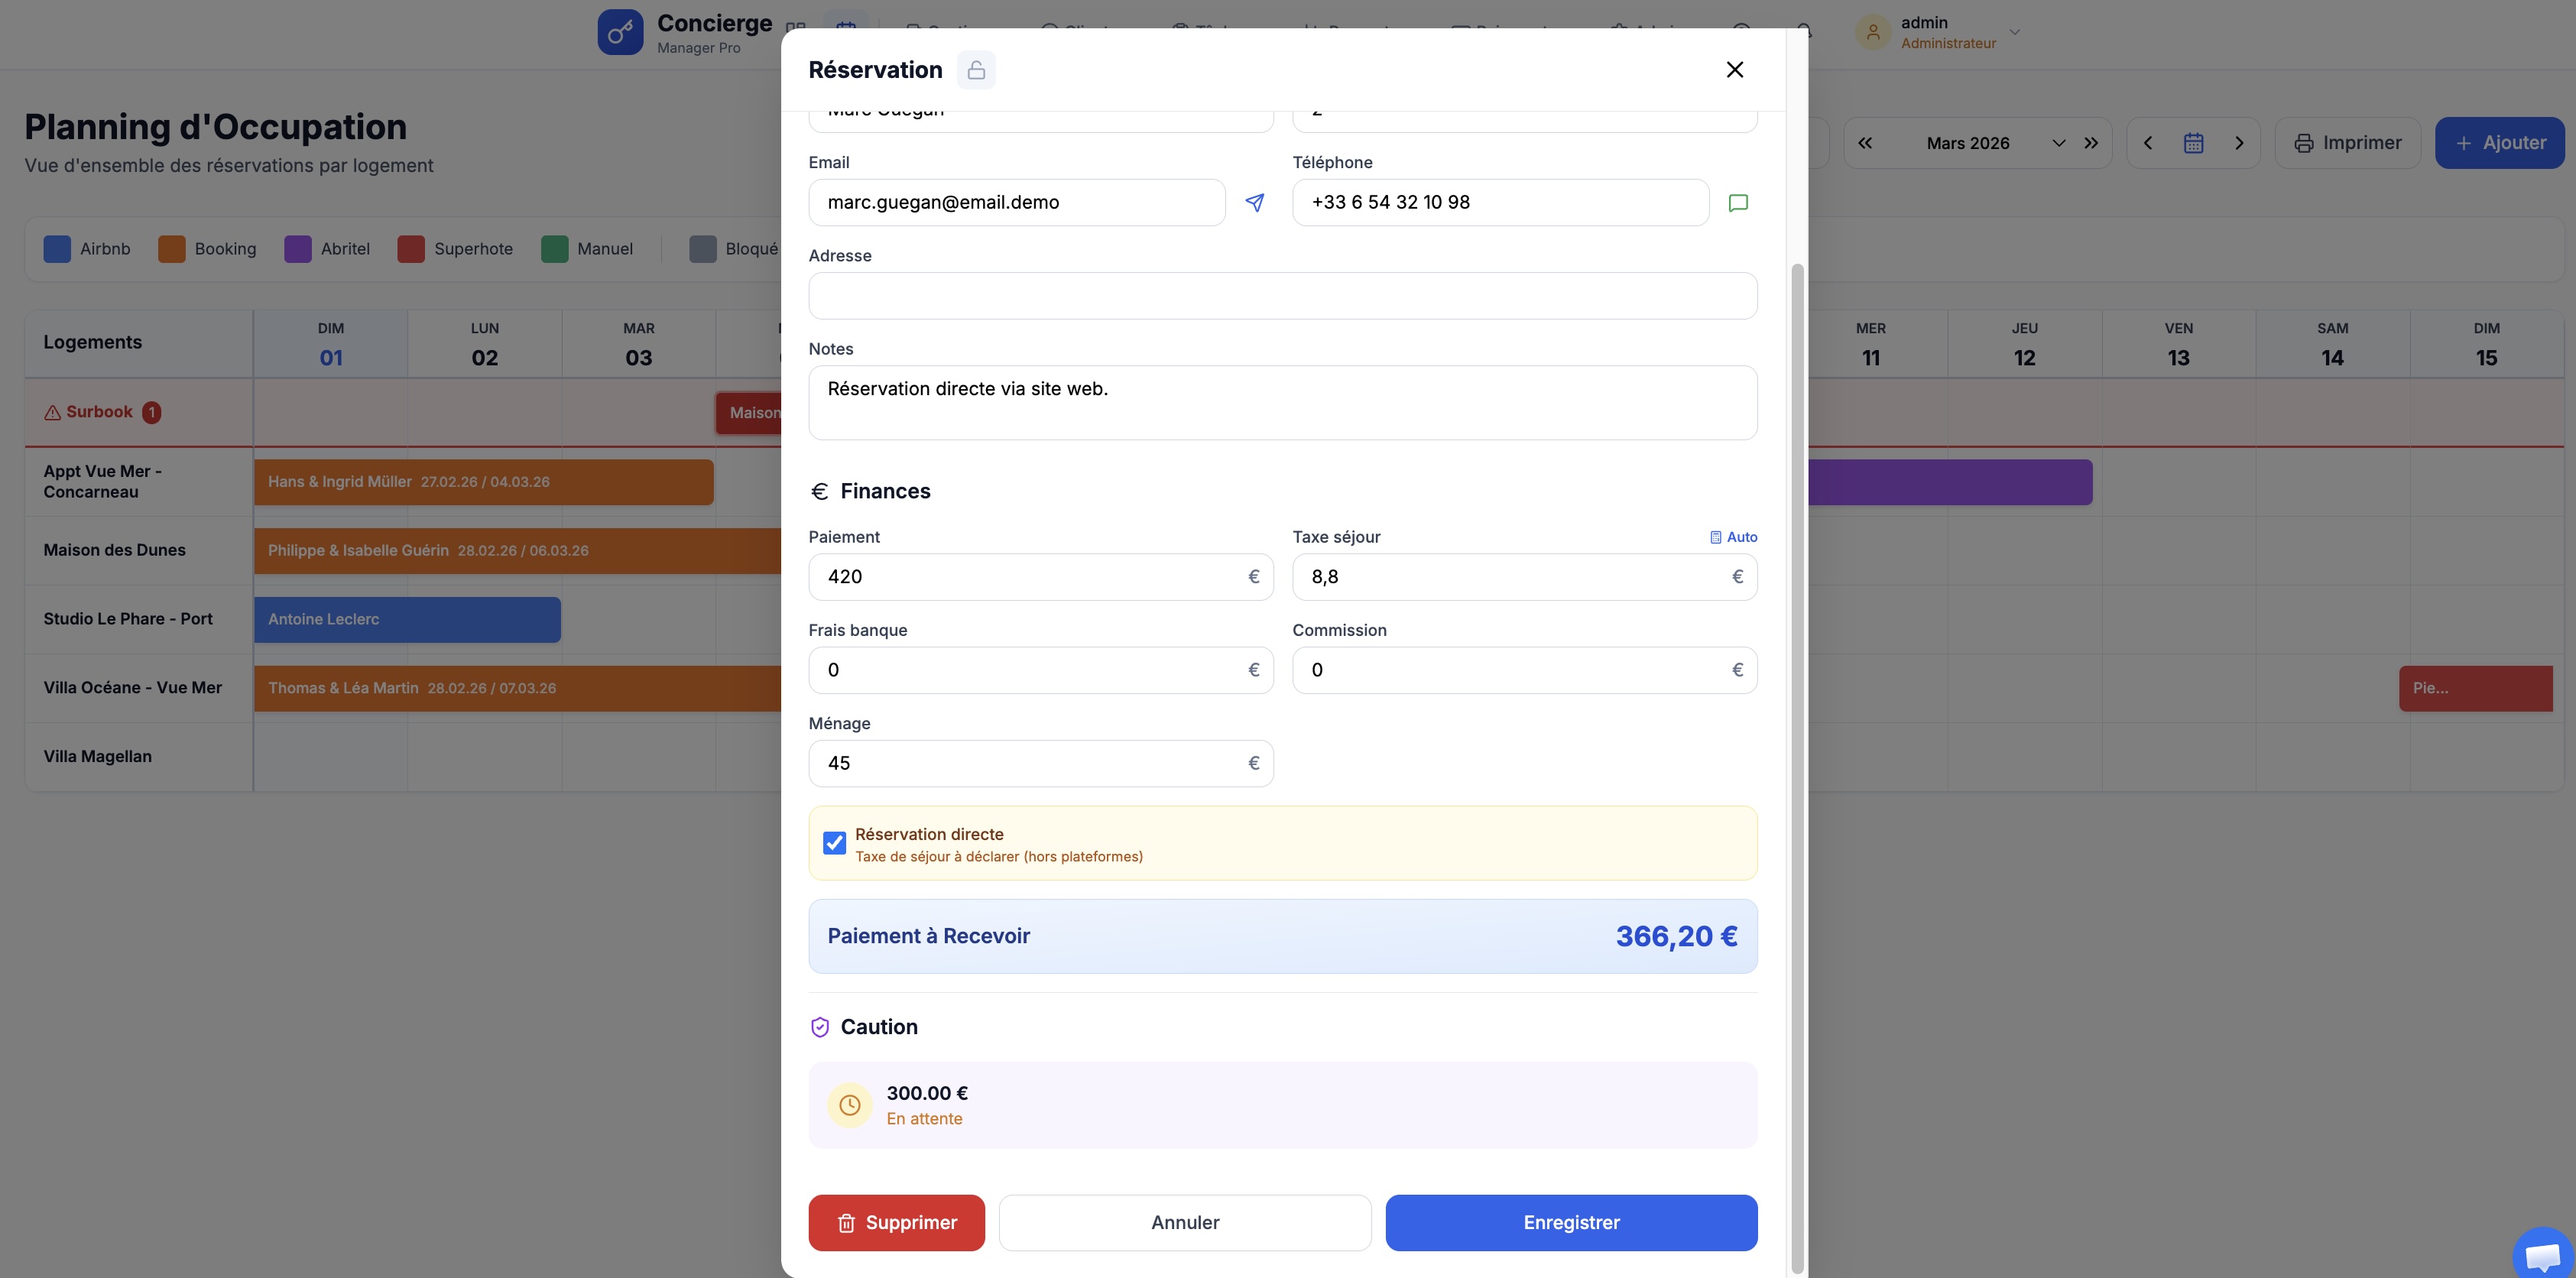
Task: Click the Imprimer print button
Action: coord(2347,143)
